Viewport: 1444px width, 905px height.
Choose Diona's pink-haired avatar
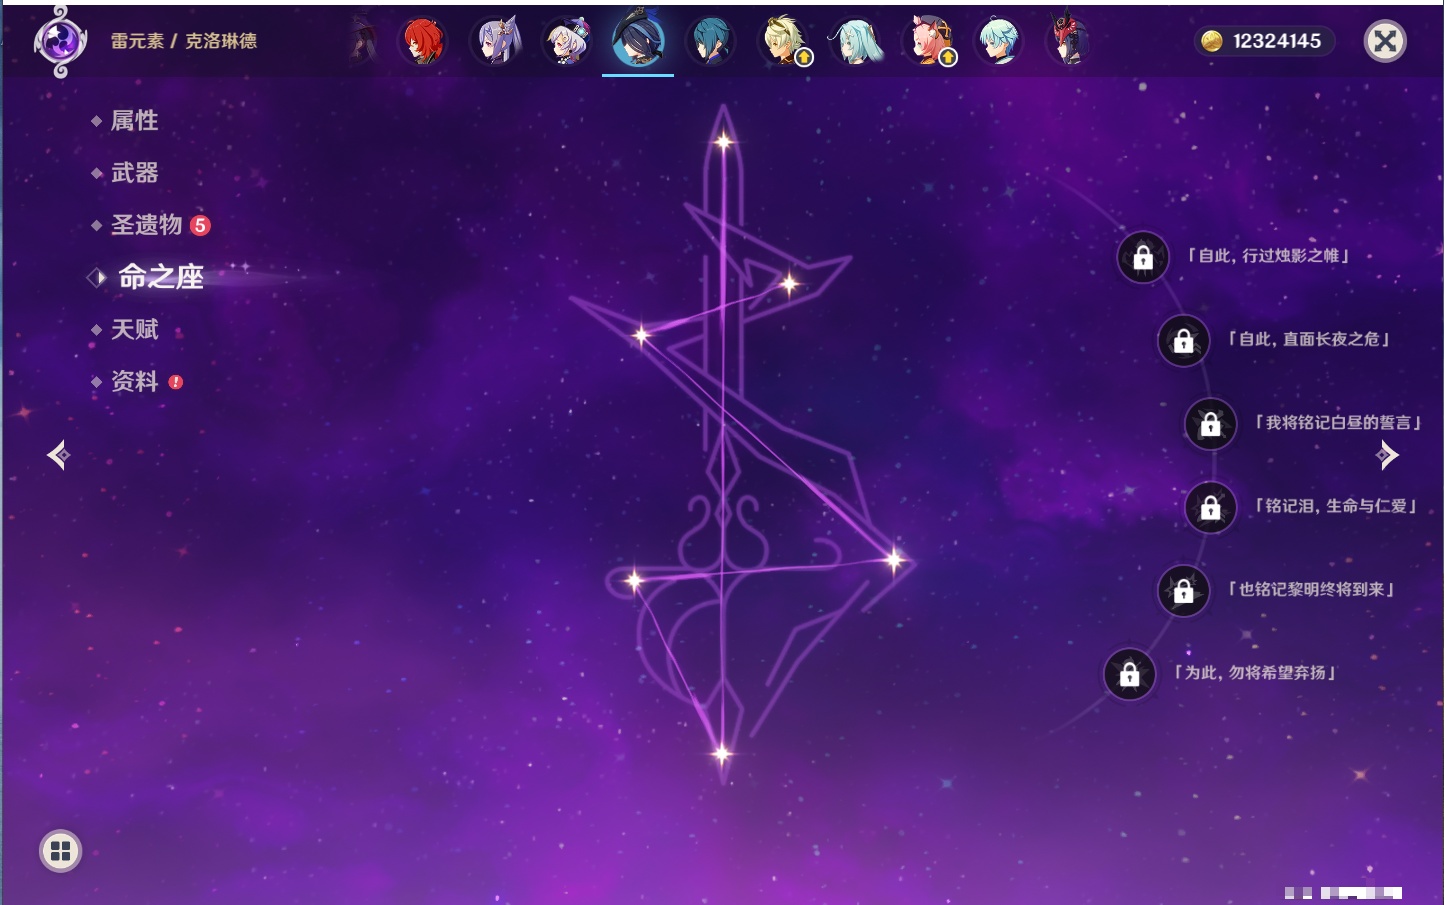(928, 42)
